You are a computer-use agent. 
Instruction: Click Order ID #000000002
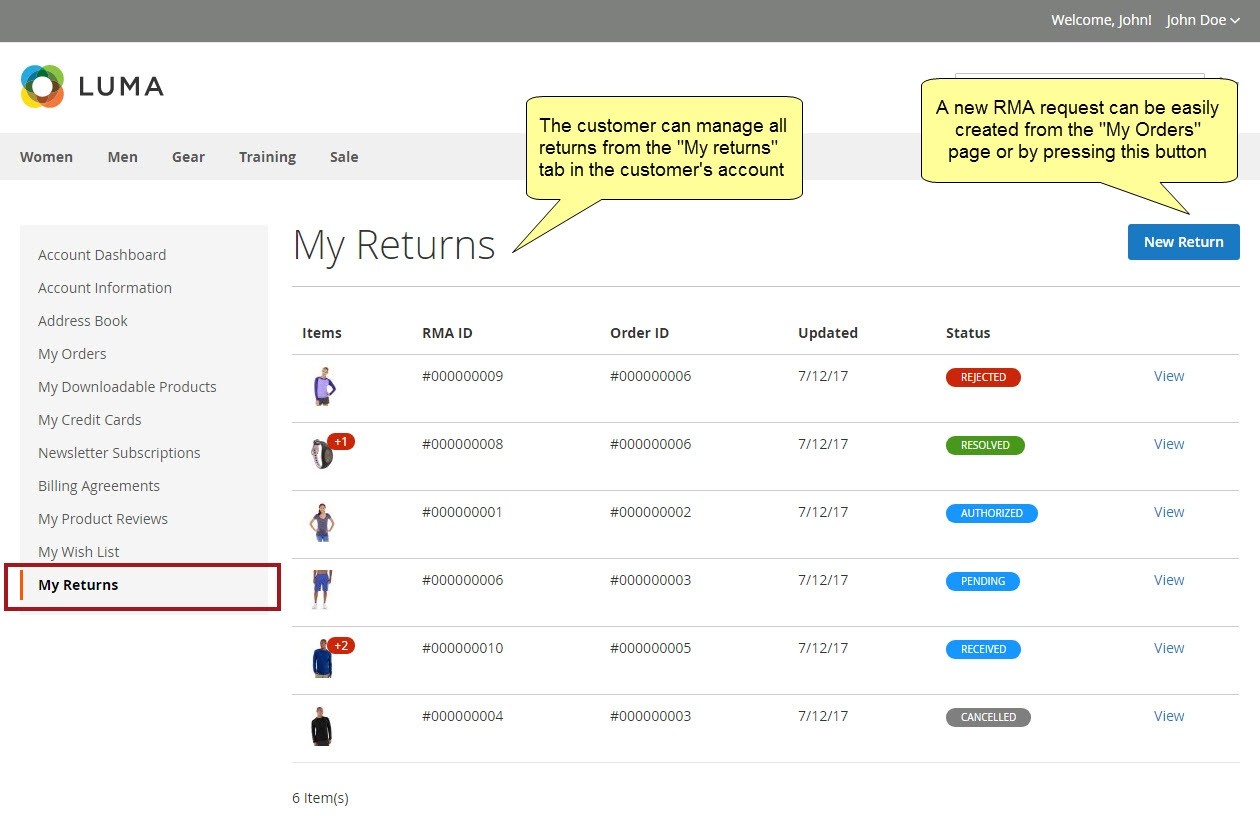[x=650, y=512]
